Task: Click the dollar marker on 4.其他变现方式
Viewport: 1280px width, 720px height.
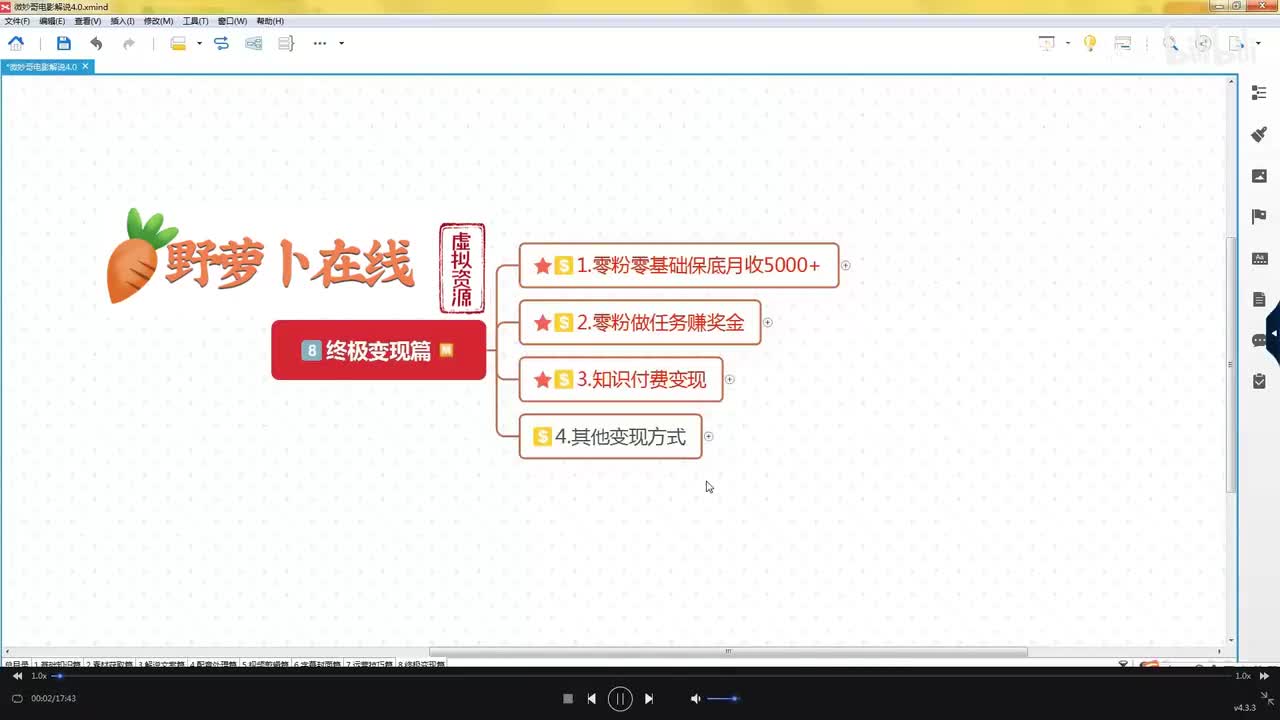Action: click(x=543, y=437)
